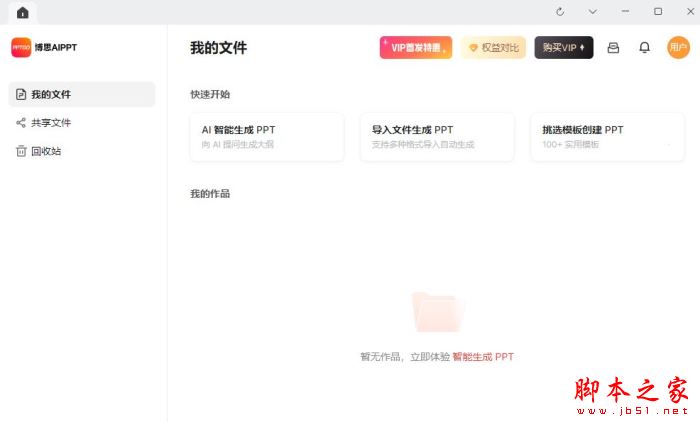Open the inbox tray icon
The image size is (700, 422).
click(x=613, y=47)
